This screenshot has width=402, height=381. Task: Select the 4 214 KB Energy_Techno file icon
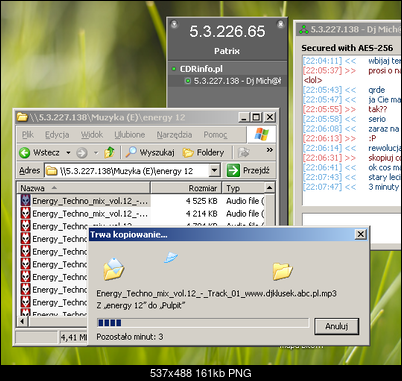tap(26, 213)
